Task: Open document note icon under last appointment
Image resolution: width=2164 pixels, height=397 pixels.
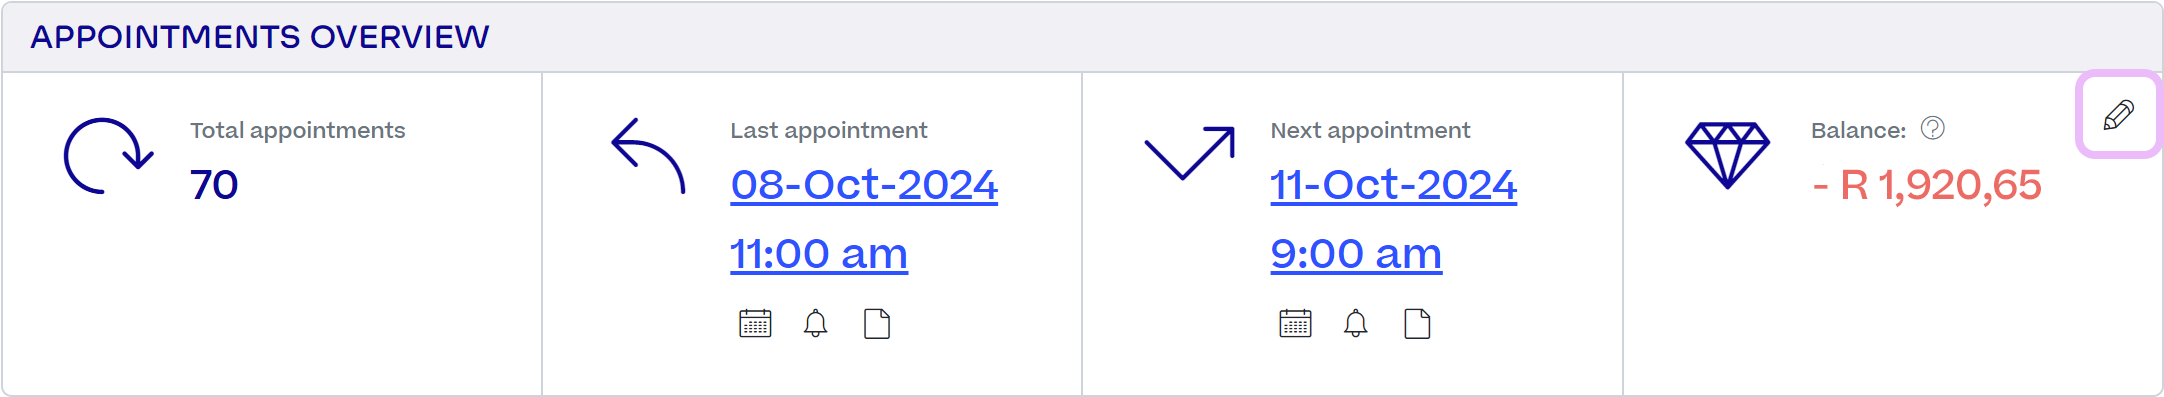Action: coord(877,324)
